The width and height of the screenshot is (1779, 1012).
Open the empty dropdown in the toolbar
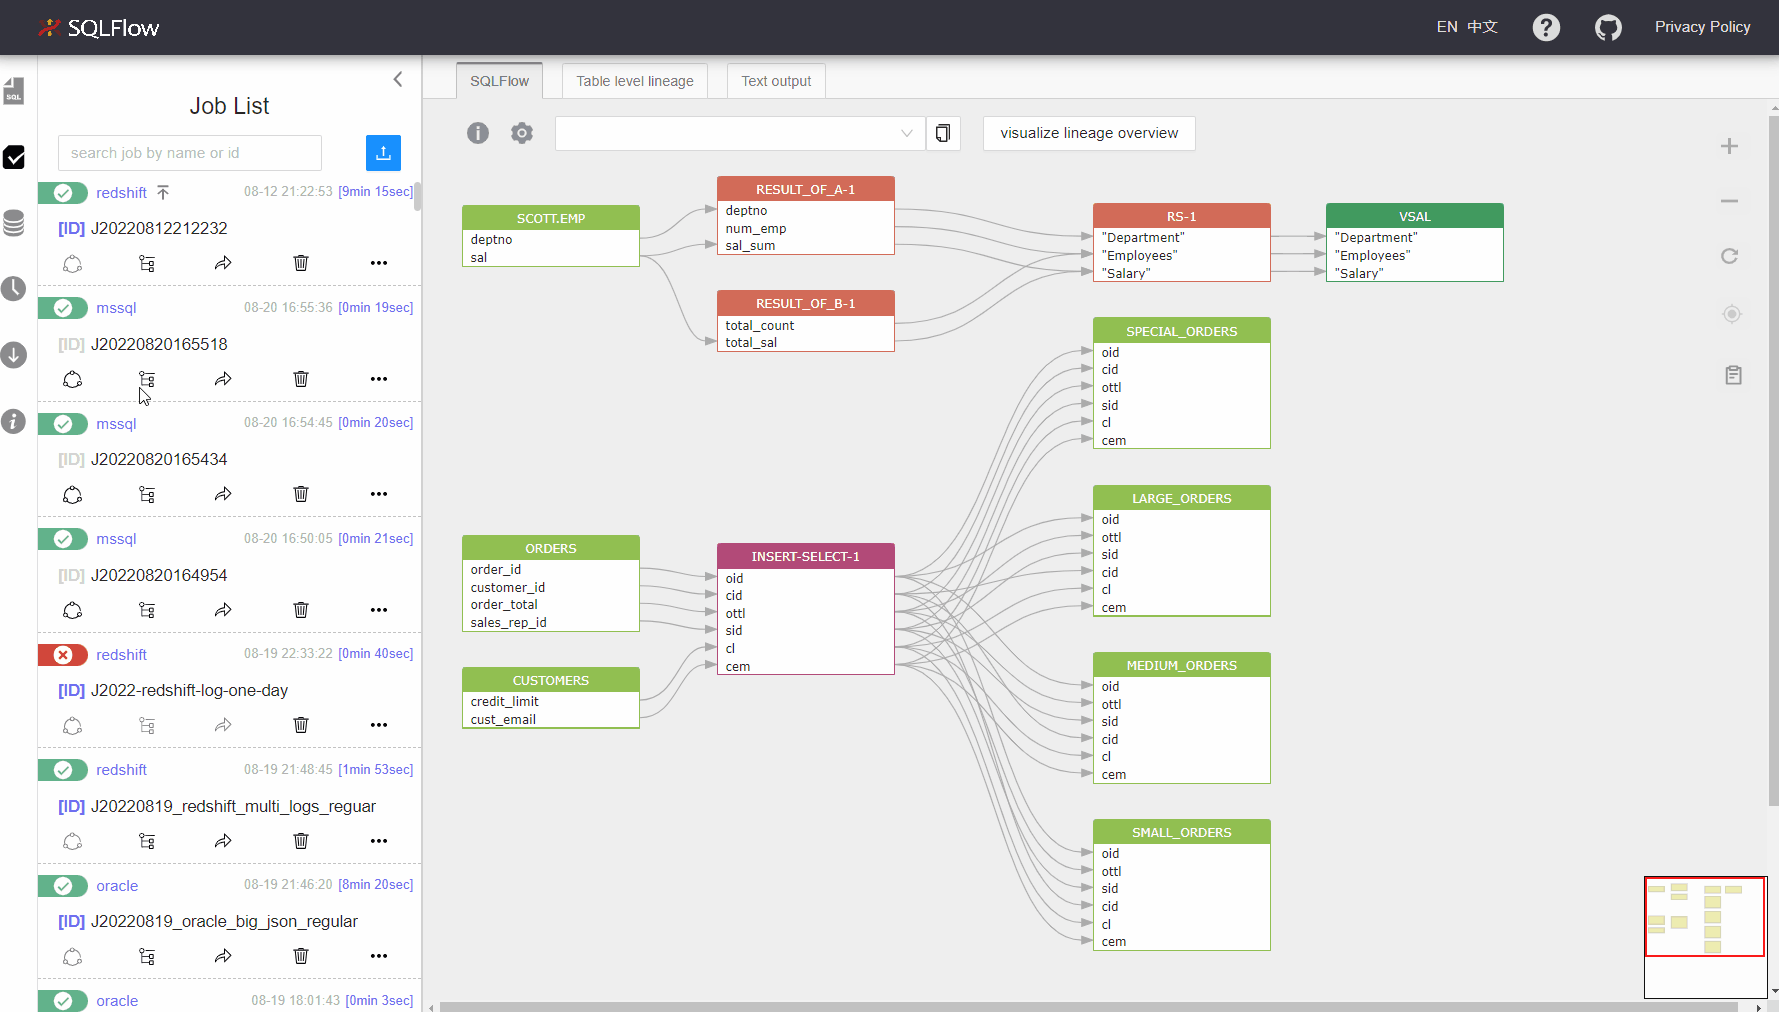740,133
